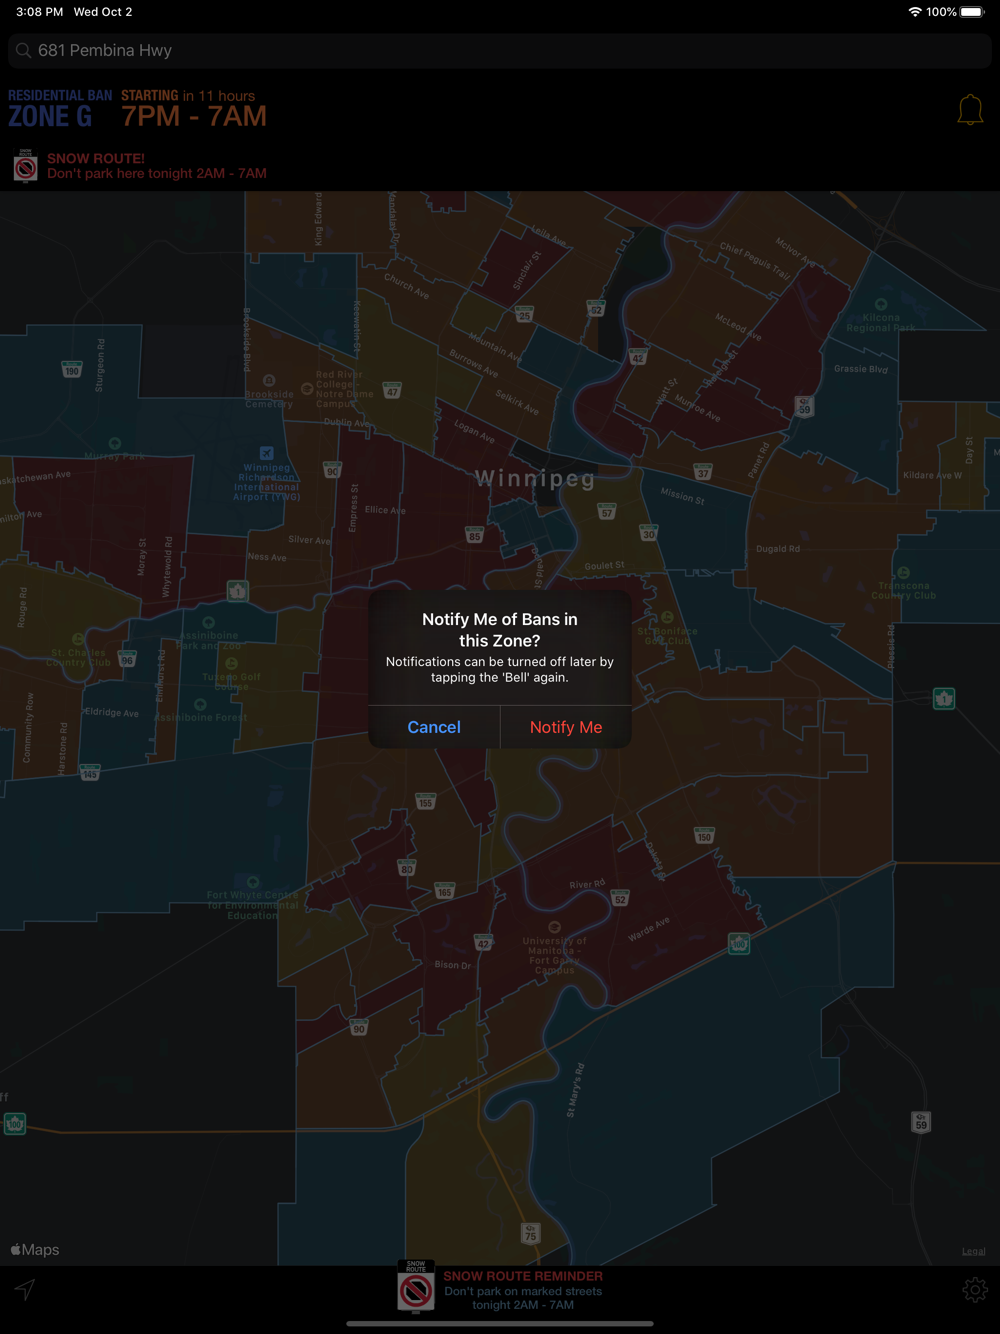Screen dimensions: 1000x1334
Task: Tap the Apple Maps logo
Action: (x=35, y=1250)
